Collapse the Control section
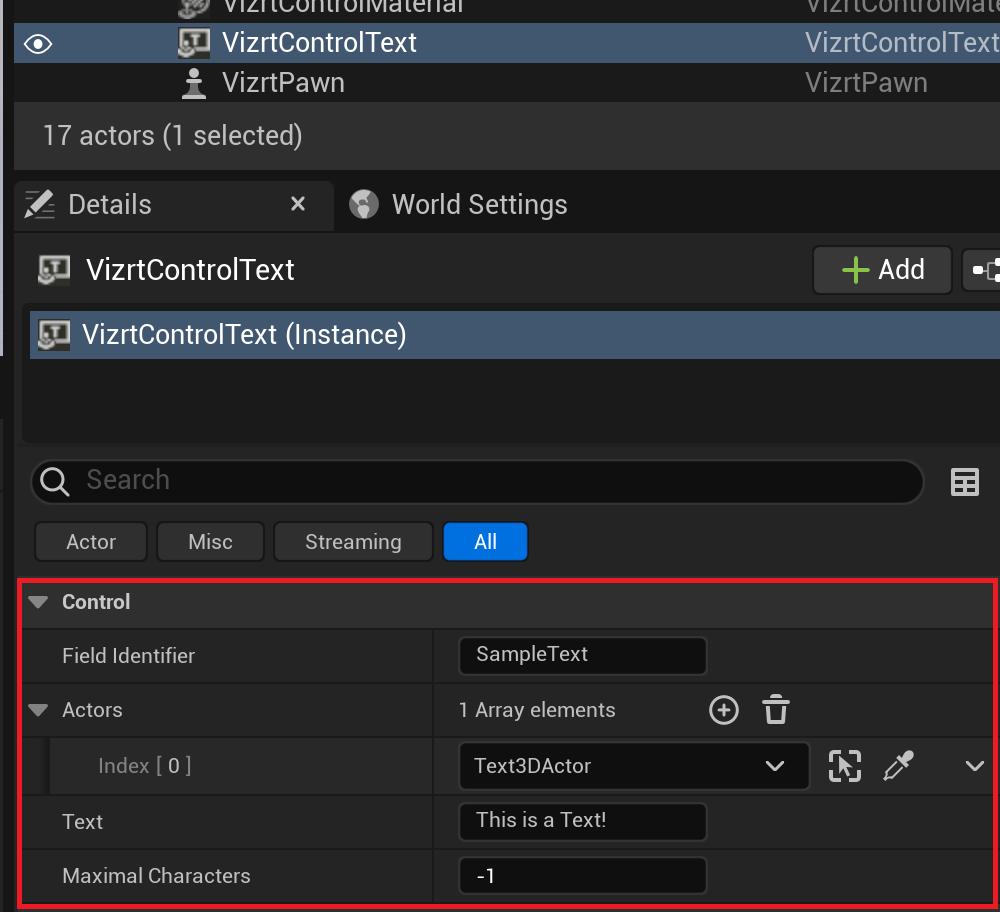This screenshot has height=912, width=1000. pyautogui.click(x=39, y=602)
